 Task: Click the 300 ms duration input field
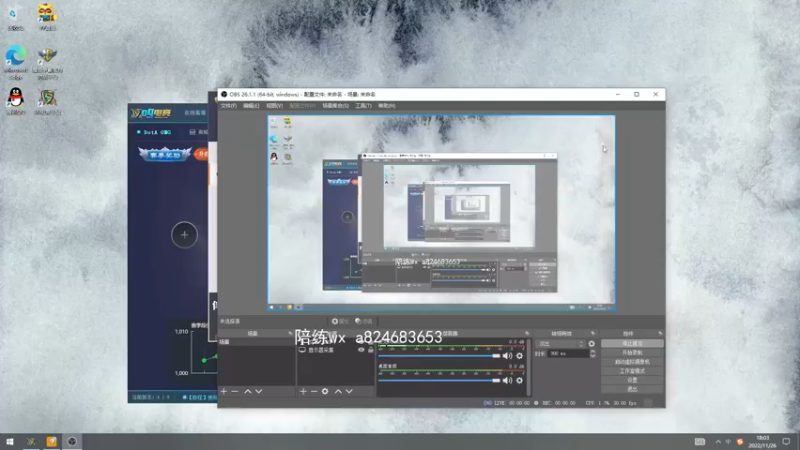pyautogui.click(x=568, y=353)
